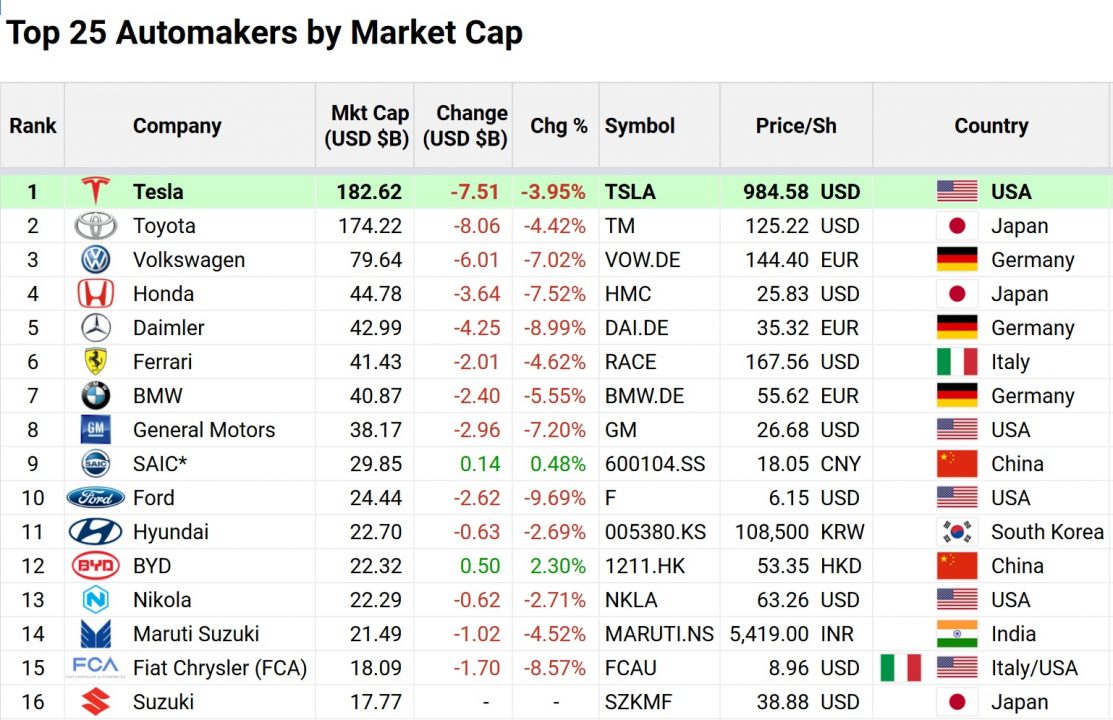Click the Honda logo icon
The height and width of the screenshot is (720, 1113).
(x=95, y=293)
